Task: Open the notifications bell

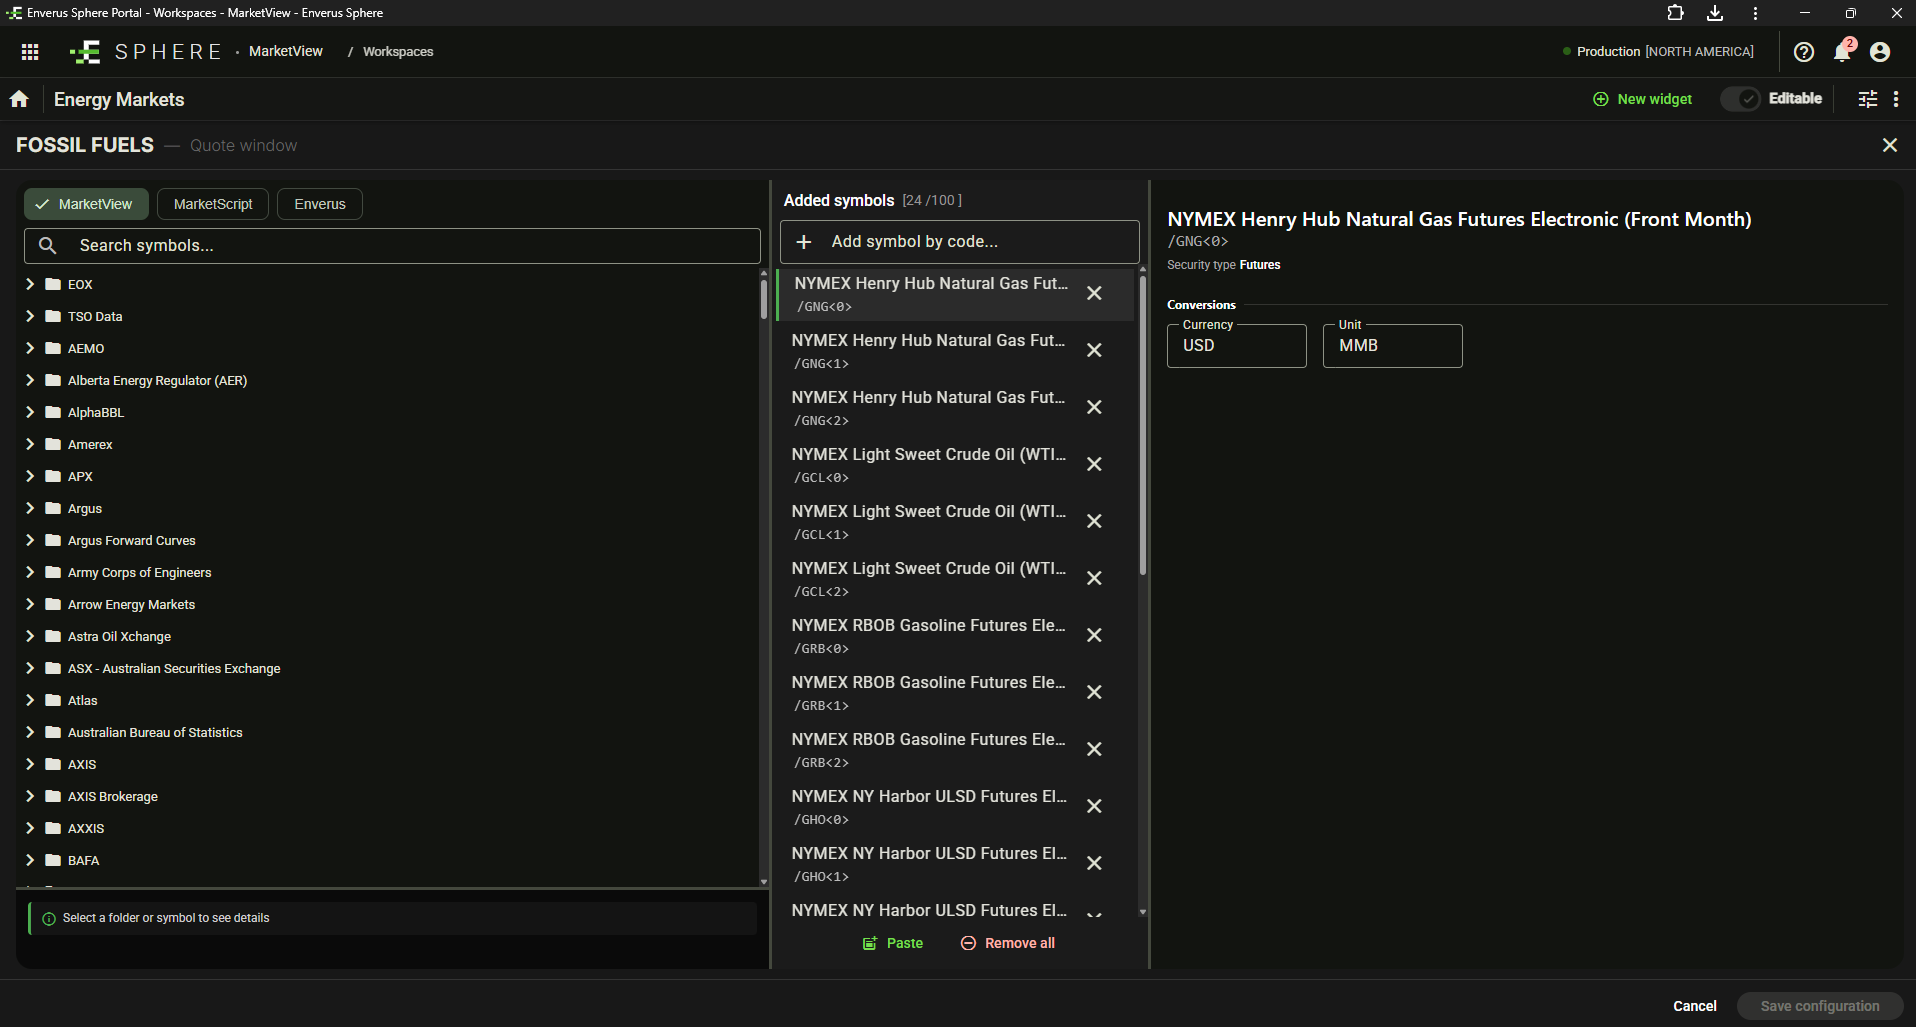Action: coord(1842,52)
